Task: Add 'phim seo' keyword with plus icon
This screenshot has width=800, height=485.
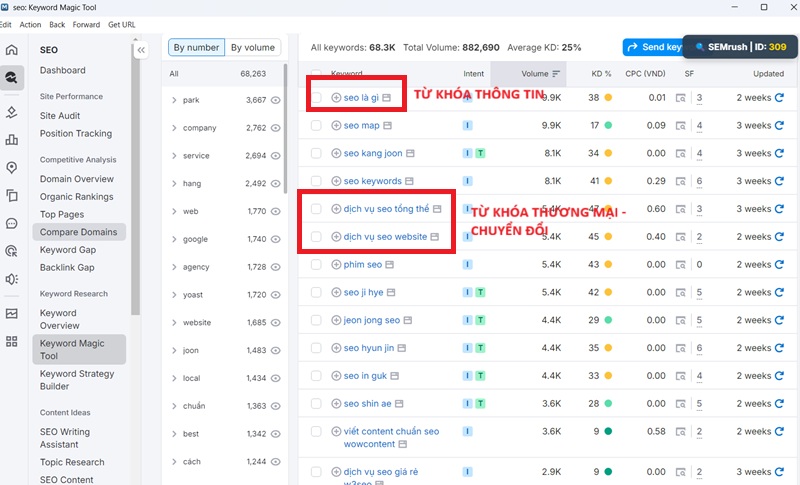Action: (336, 265)
